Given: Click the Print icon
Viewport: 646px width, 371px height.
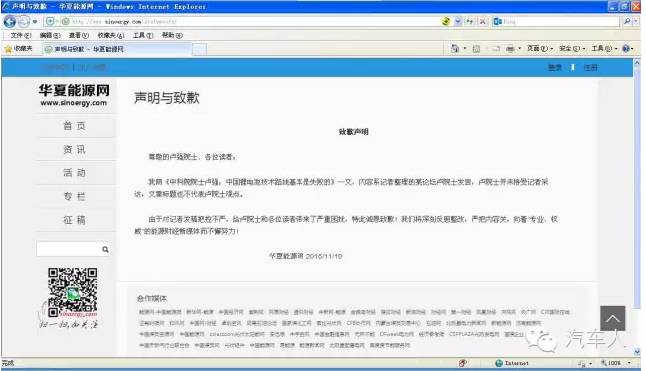Looking at the screenshot, I should 510,49.
